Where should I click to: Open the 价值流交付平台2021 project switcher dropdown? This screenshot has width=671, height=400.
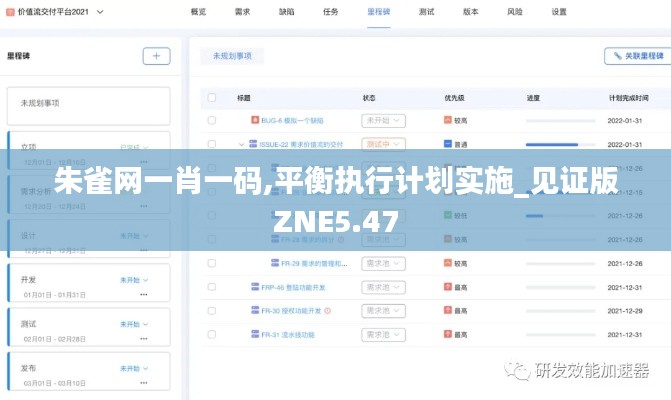click(x=100, y=12)
